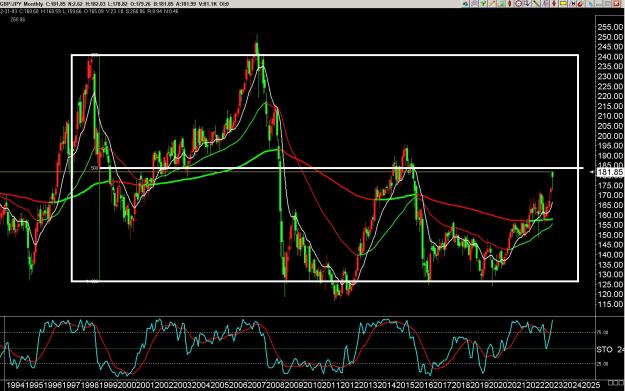Image resolution: width=625 pixels, height=391 pixels.
Task: Click the red double-arrow toolbar icon
Action: click(x=554, y=4)
